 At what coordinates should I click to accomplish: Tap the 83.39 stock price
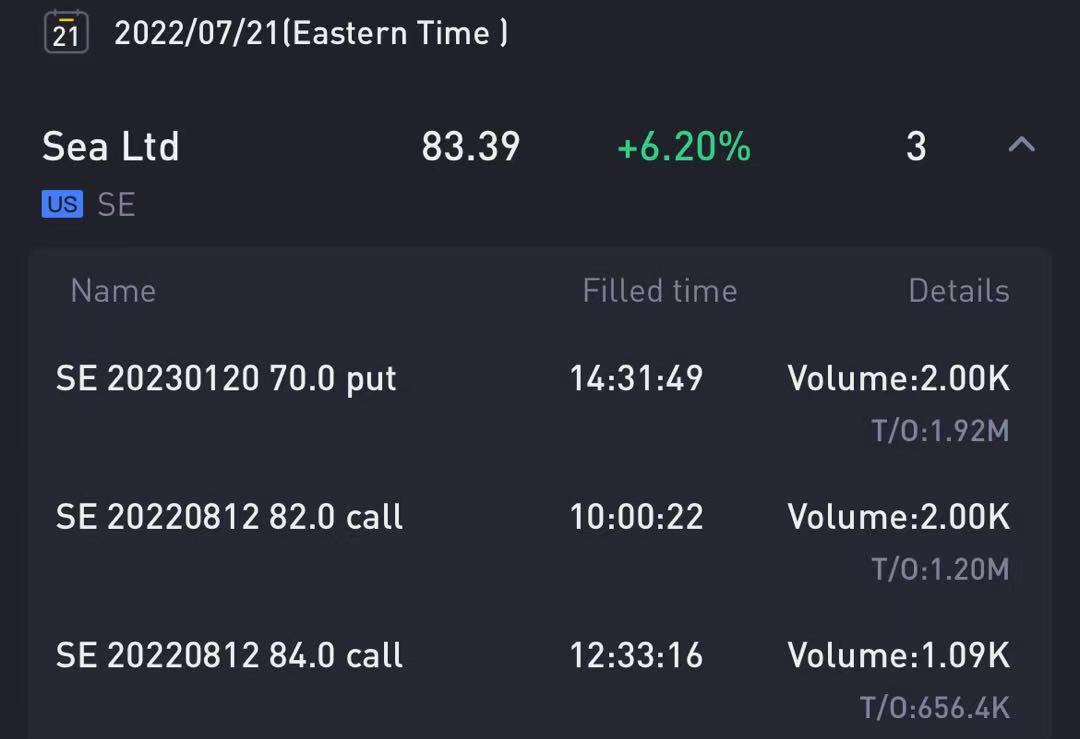coord(470,147)
